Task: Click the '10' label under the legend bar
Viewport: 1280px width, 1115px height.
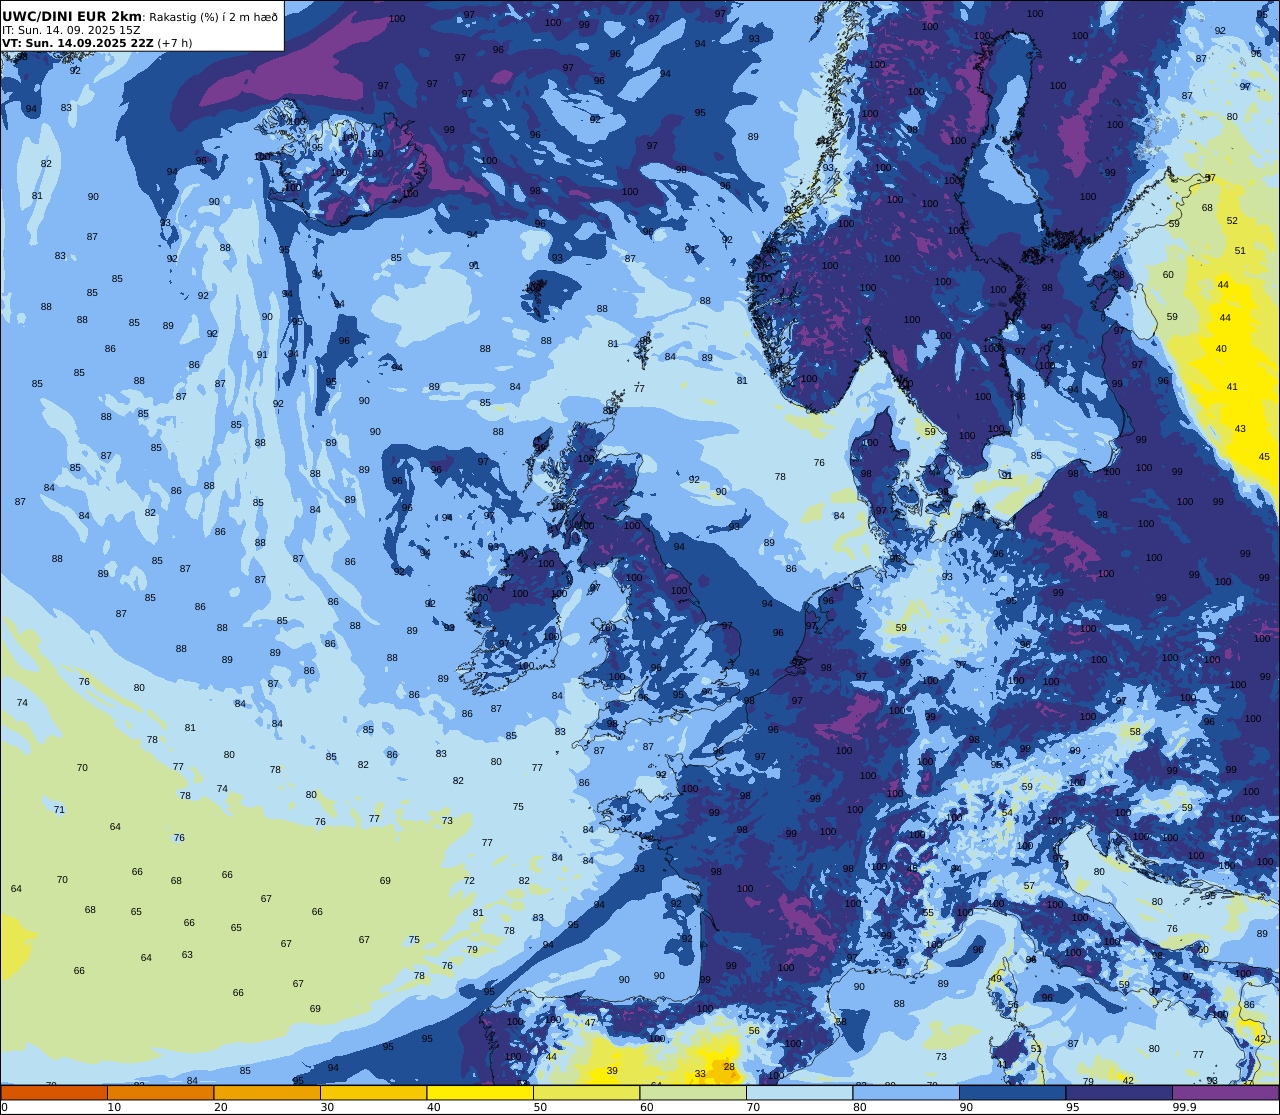Action: point(114,1107)
